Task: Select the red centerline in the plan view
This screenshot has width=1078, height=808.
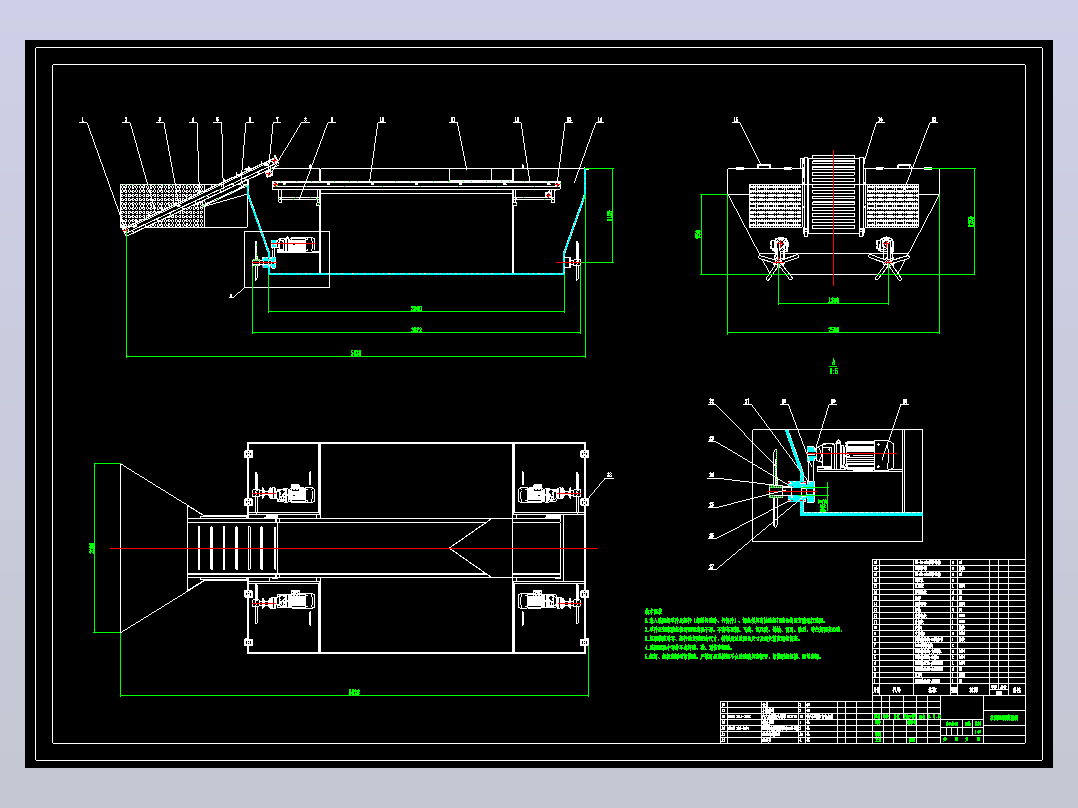Action: 353,548
